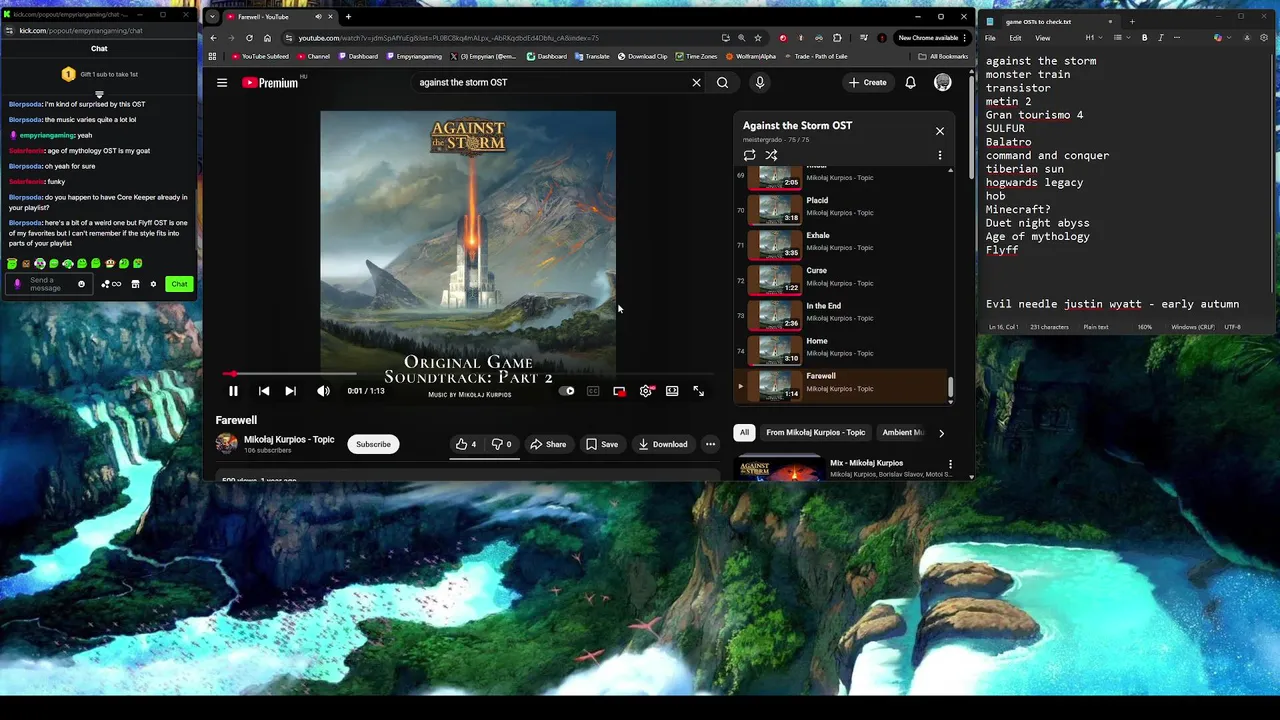Click the New Chrome available button
This screenshot has height=720, width=1280.
(x=932, y=38)
